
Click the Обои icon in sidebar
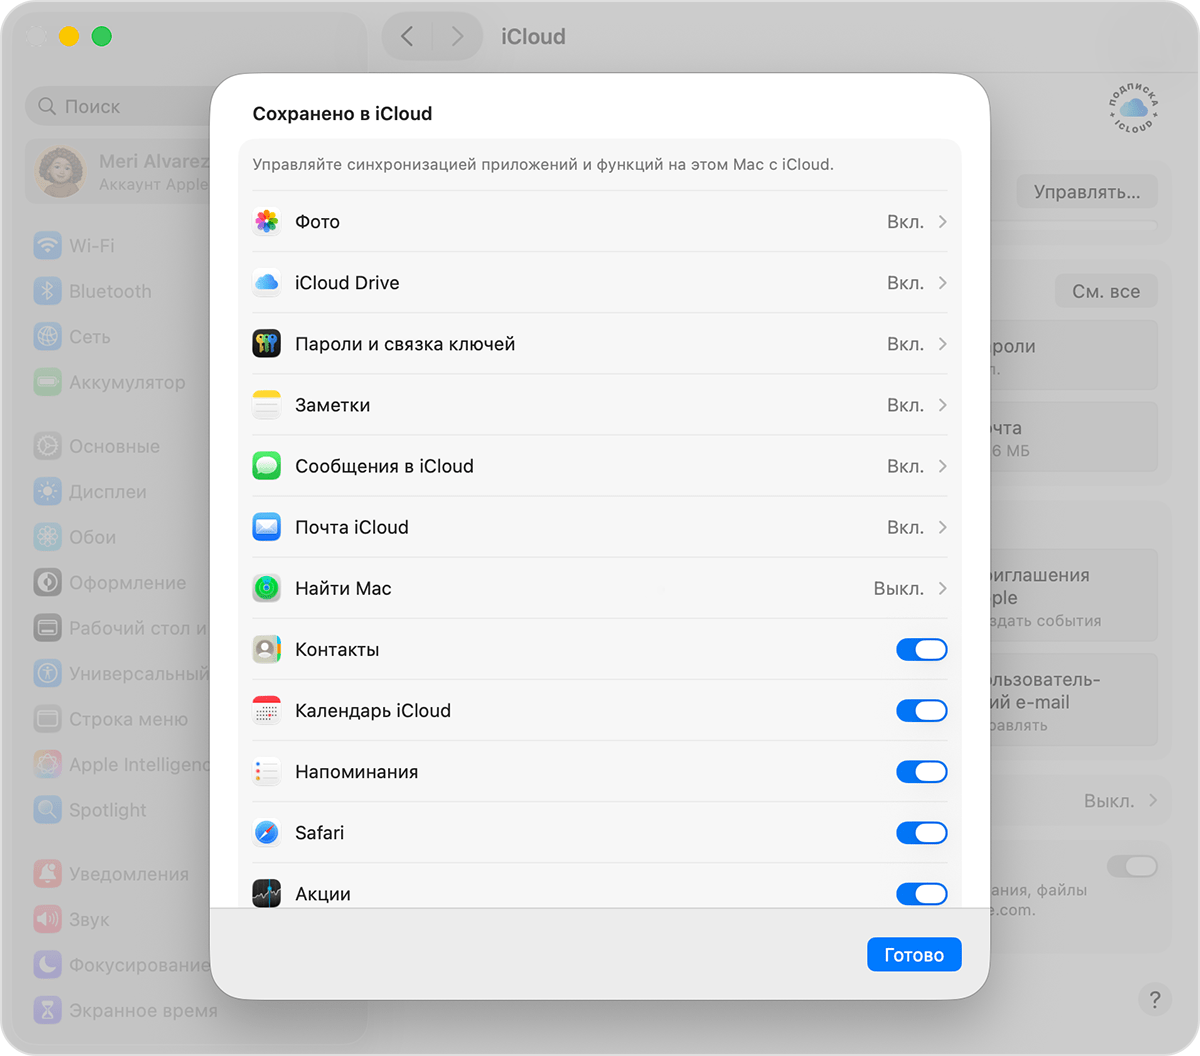(47, 537)
